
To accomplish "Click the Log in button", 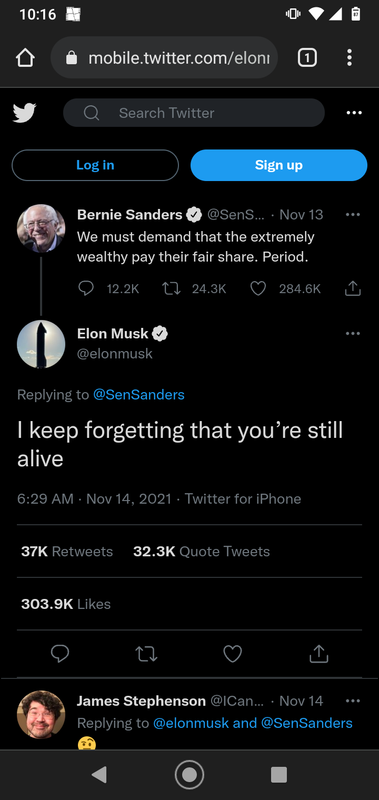I will (x=95, y=165).
